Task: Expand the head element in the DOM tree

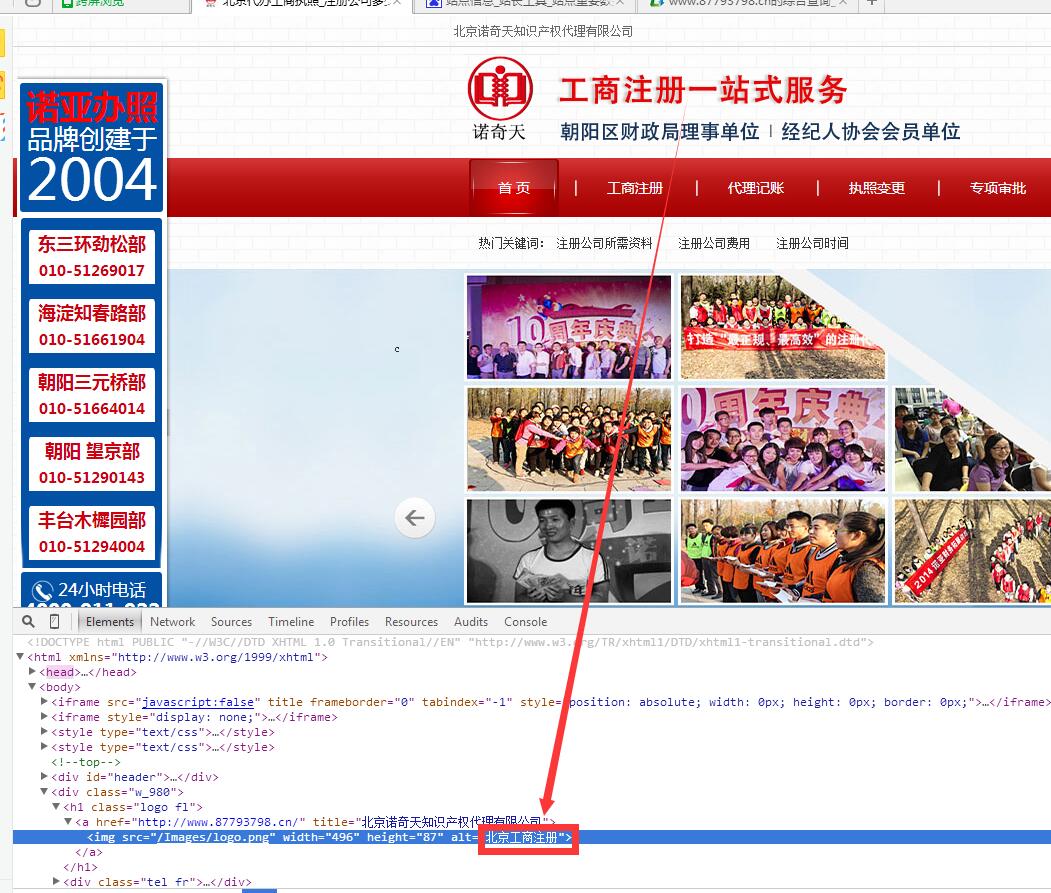Action: [34, 672]
